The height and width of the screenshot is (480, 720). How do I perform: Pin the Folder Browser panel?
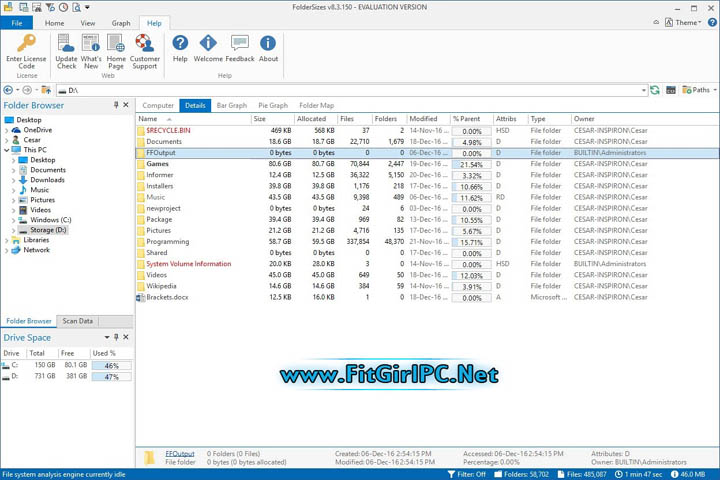116,105
